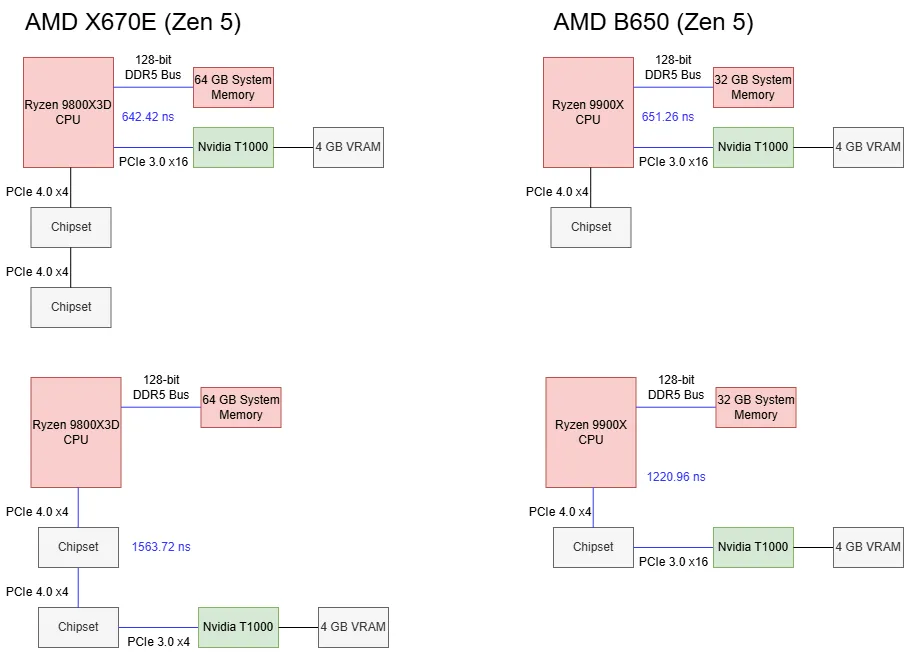Click the AMD X670E (Zen 5) heading

point(133,22)
